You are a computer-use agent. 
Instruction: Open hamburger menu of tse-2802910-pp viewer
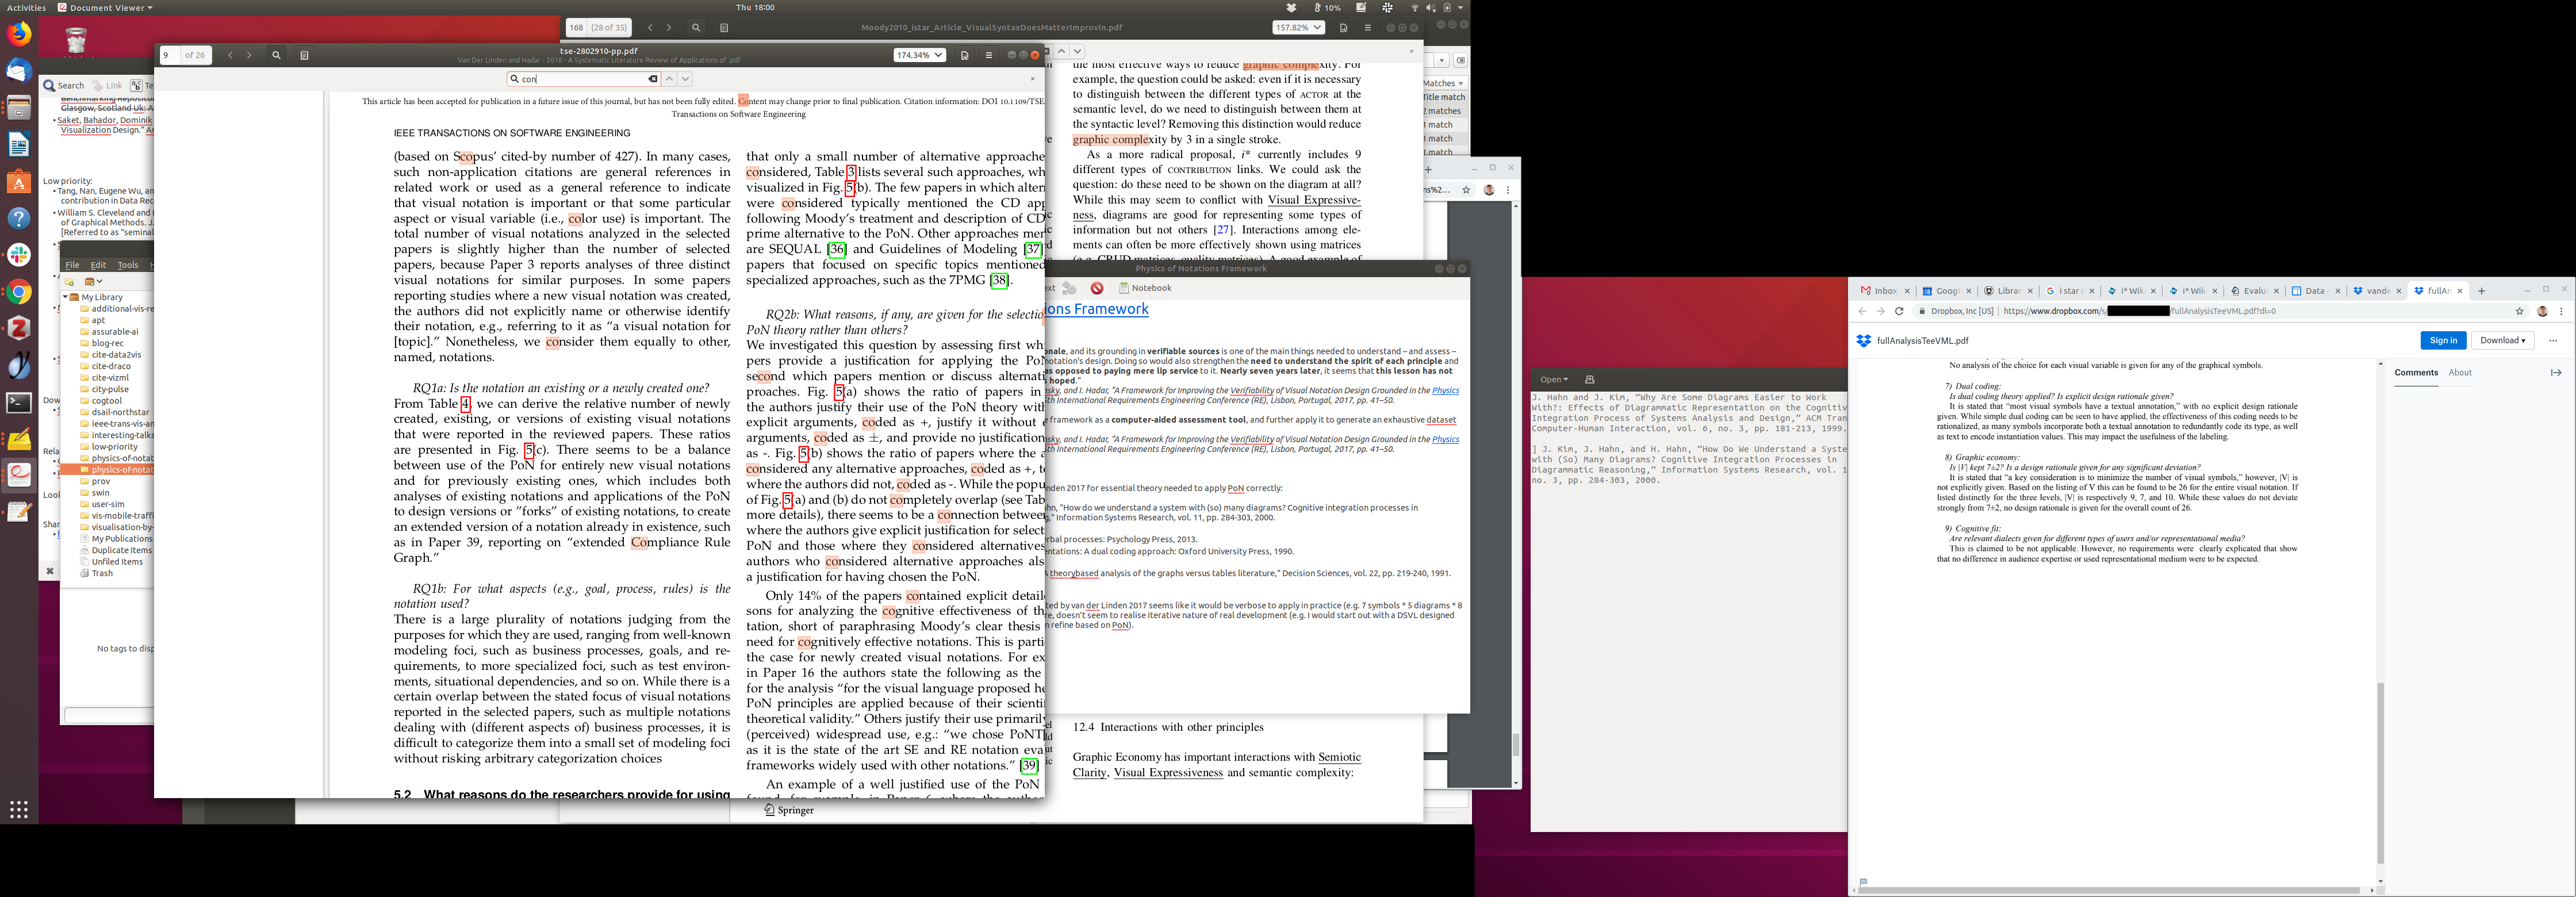pos(989,55)
